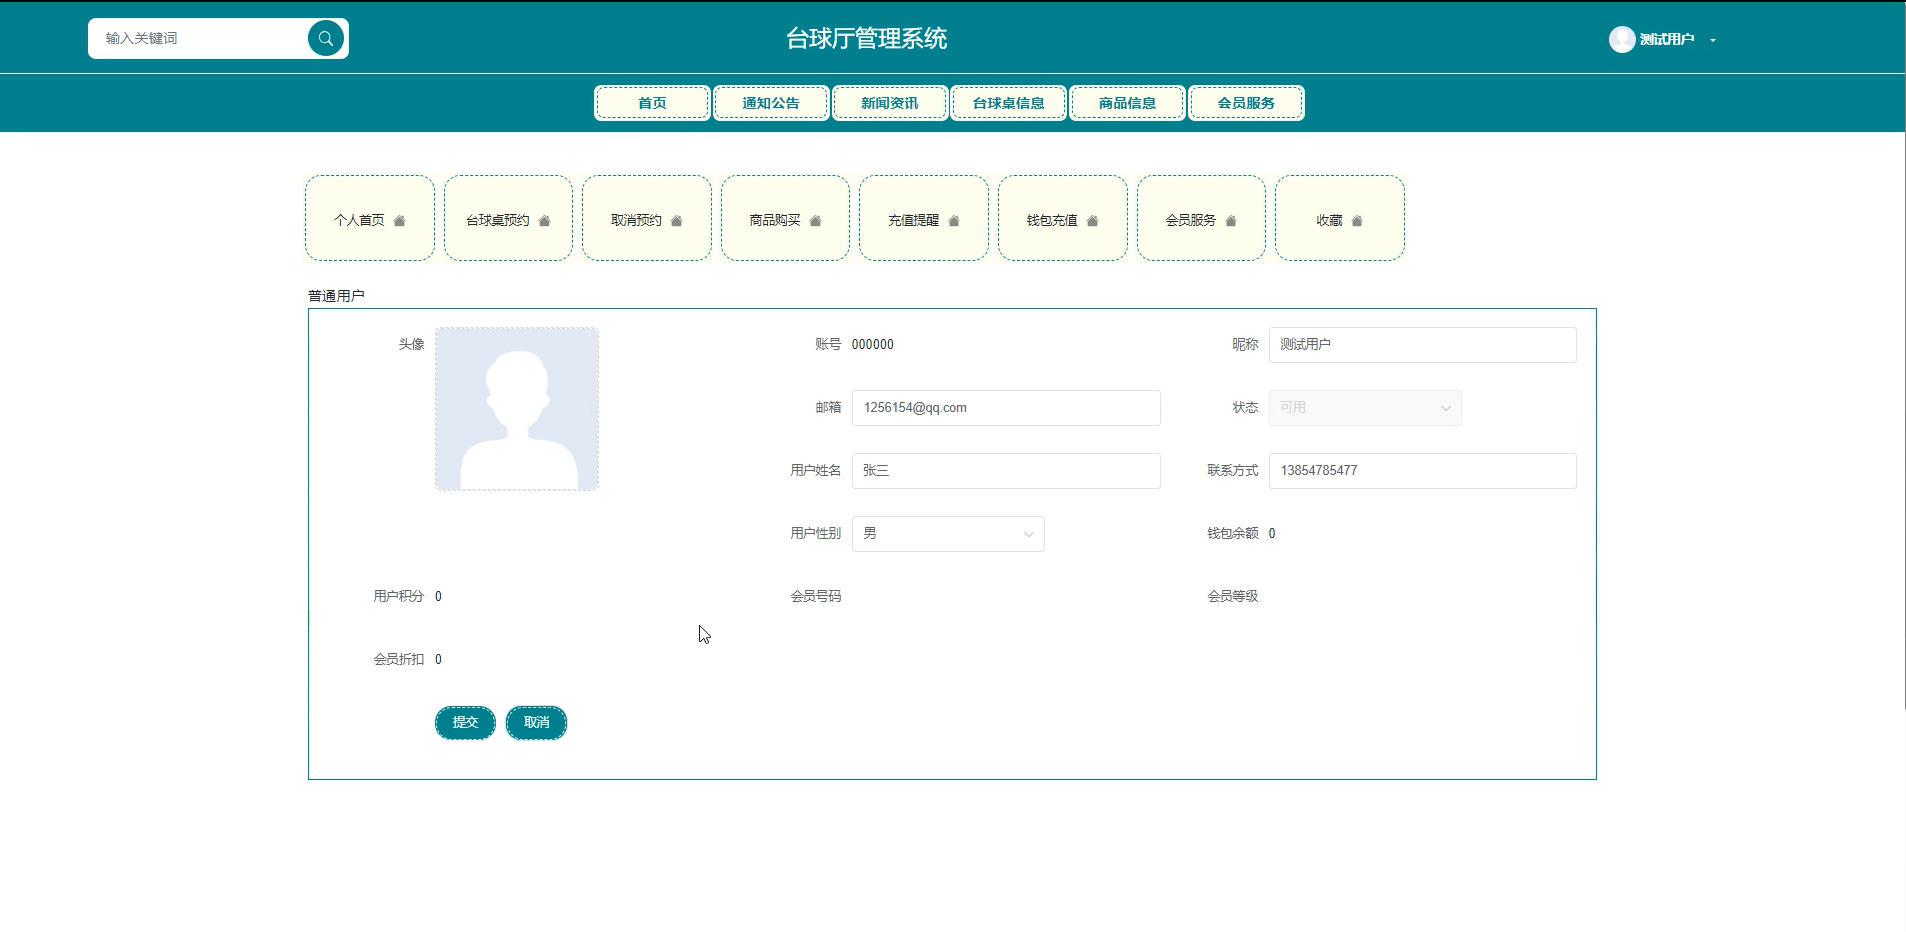Open 收藏 card label

tap(1329, 221)
